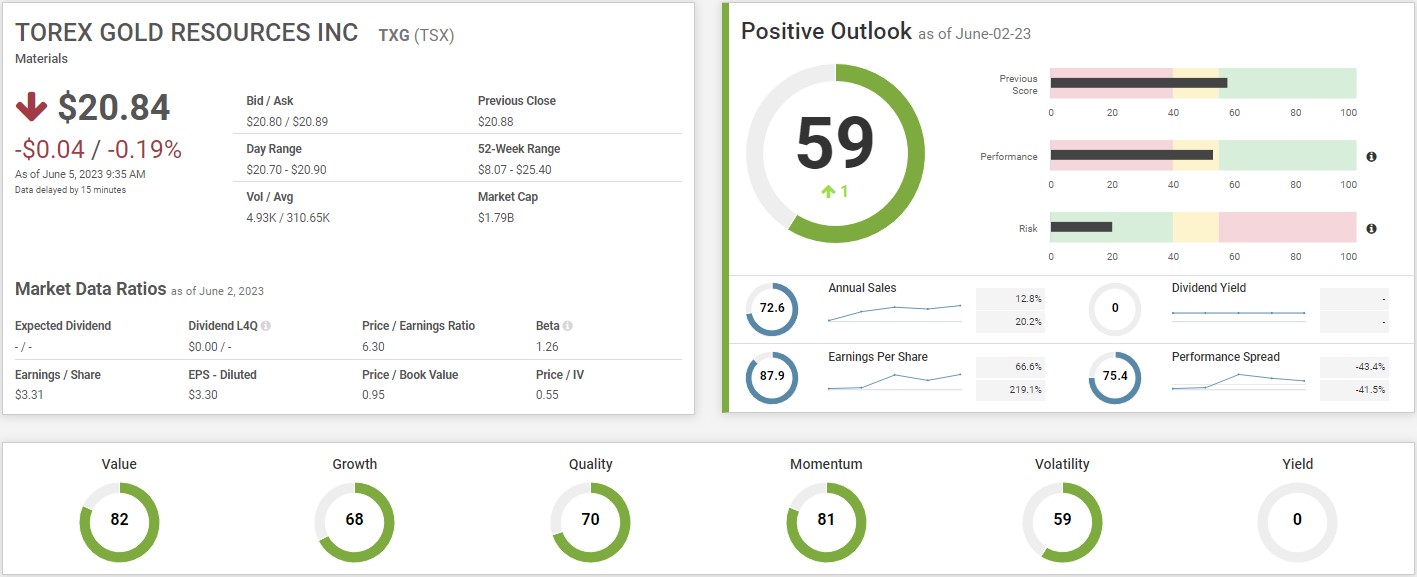The height and width of the screenshot is (577, 1417).
Task: Click the Performance Spread 75.4 gauge
Action: pyautogui.click(x=1115, y=378)
